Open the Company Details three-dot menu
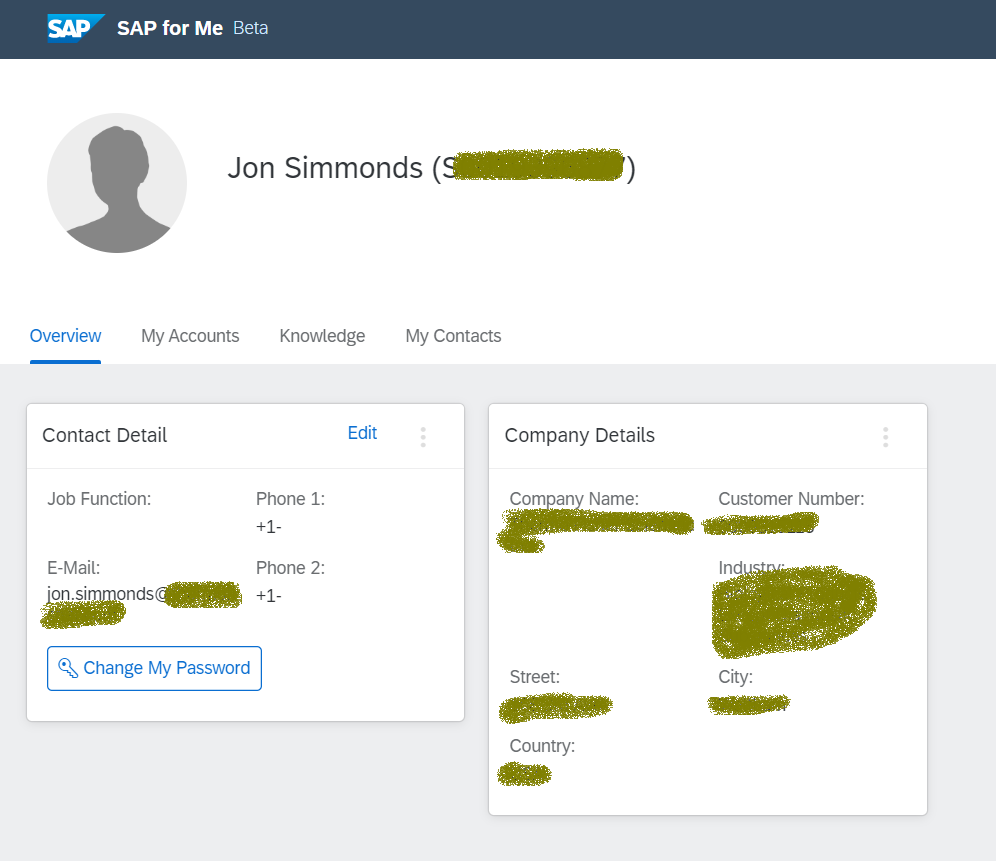Screen dimensions: 996x861 click(x=885, y=436)
